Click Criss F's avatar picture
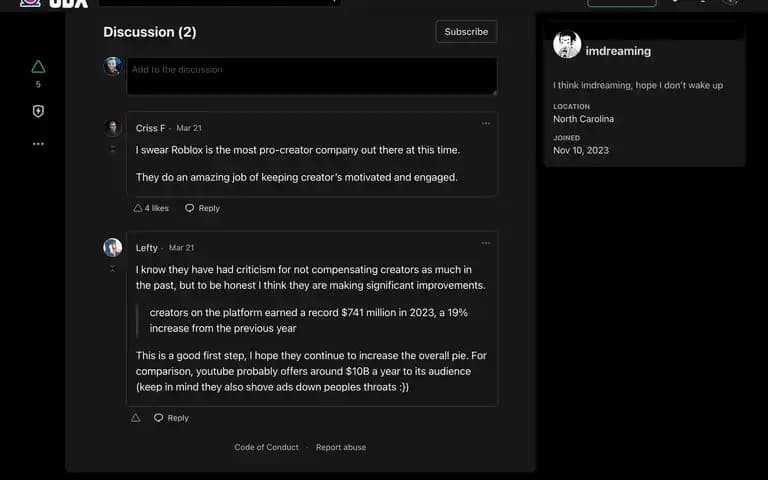768x480 pixels. pyautogui.click(x=113, y=128)
